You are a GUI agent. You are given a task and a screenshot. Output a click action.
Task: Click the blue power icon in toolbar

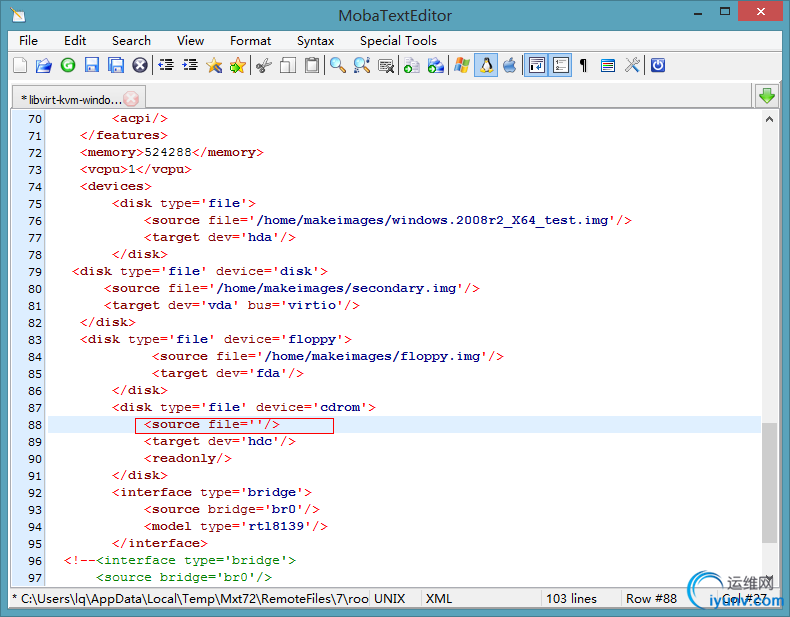click(x=658, y=66)
